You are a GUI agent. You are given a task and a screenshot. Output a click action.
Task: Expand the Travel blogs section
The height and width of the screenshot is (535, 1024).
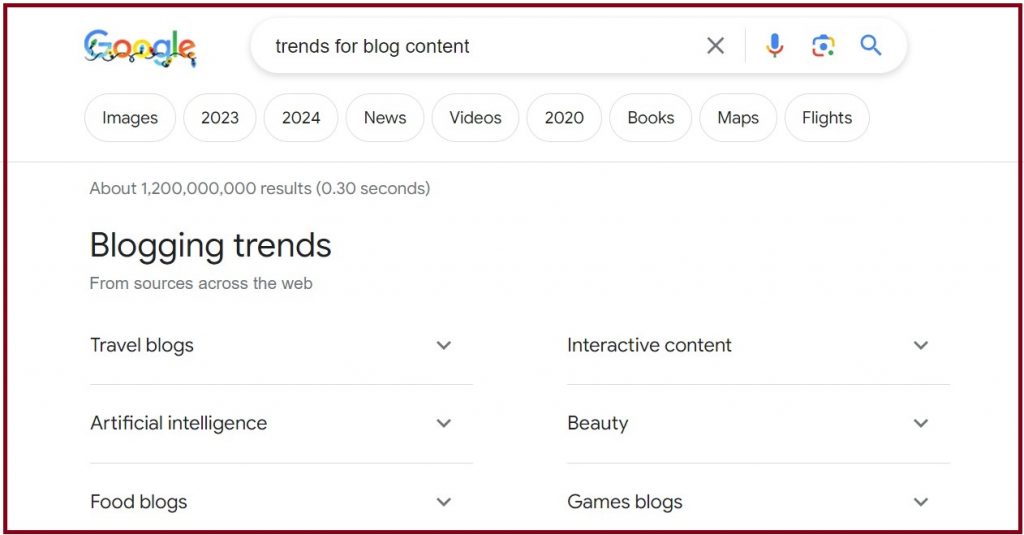pyautogui.click(x=444, y=346)
